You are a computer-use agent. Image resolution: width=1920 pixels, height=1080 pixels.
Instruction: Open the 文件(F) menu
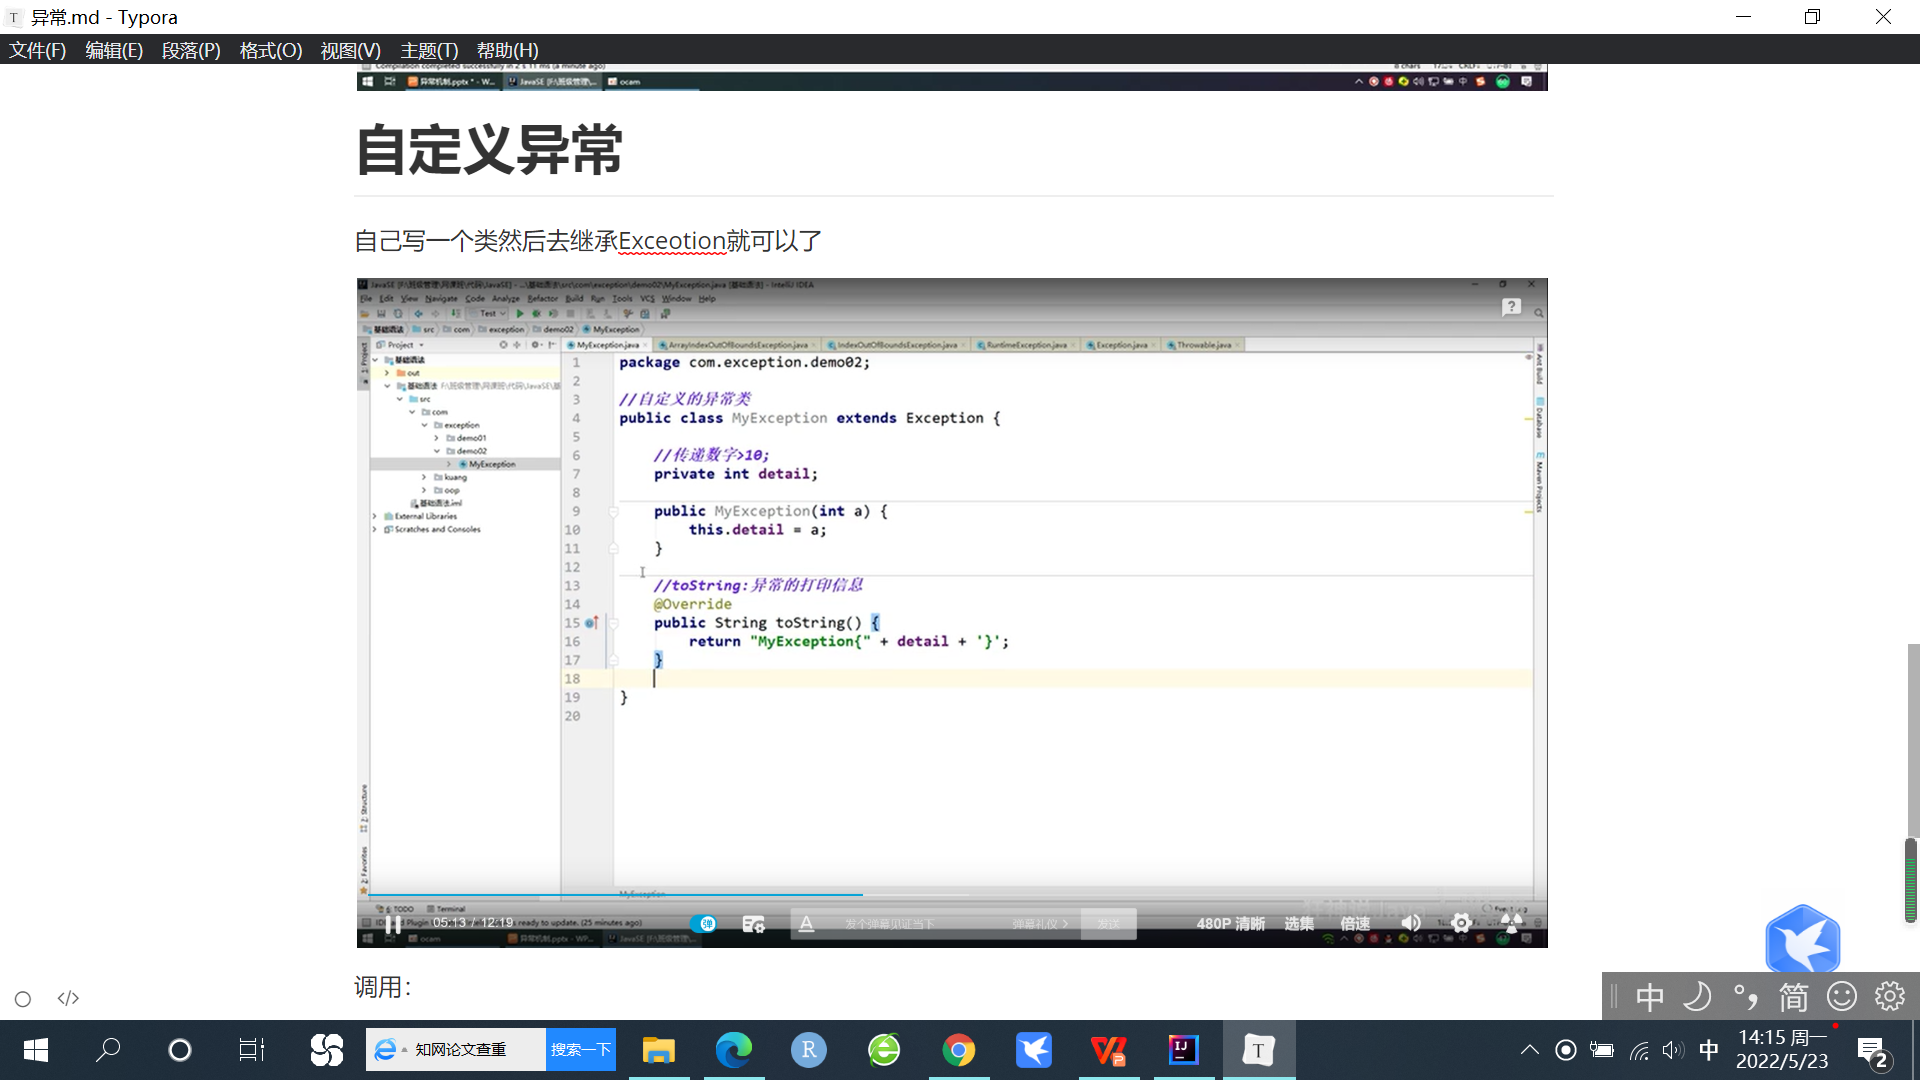pos(37,50)
